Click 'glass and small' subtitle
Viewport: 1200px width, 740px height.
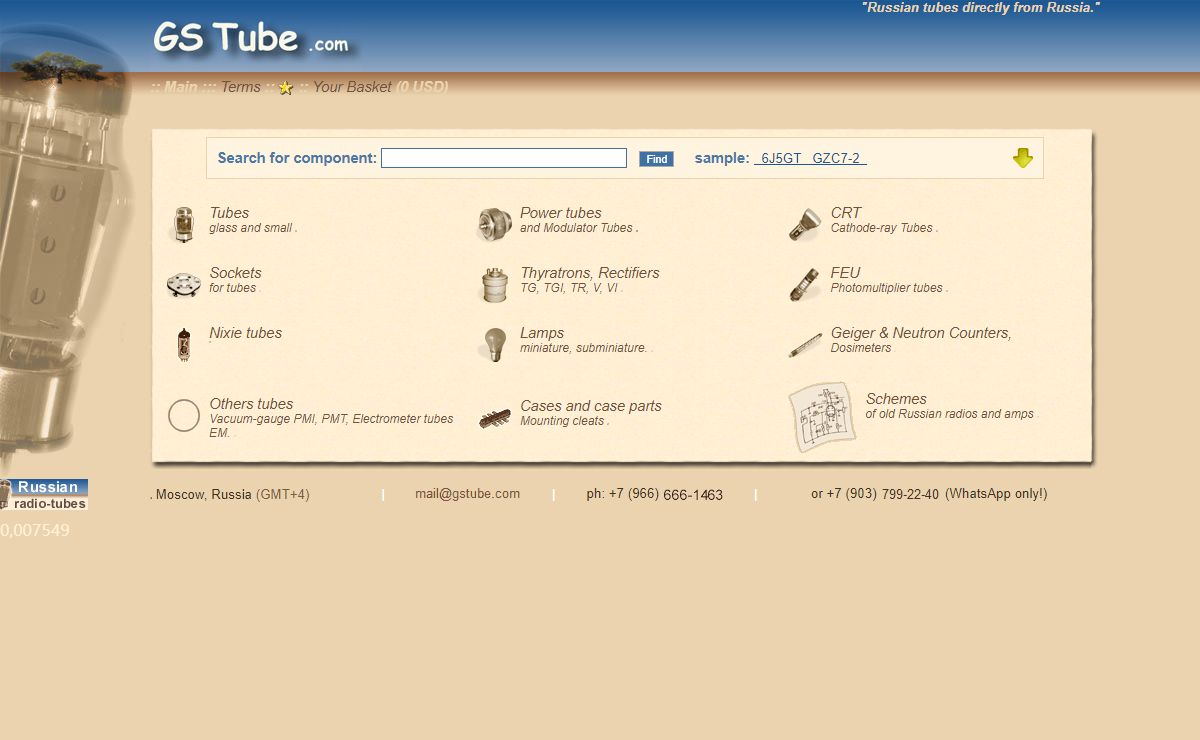[251, 228]
